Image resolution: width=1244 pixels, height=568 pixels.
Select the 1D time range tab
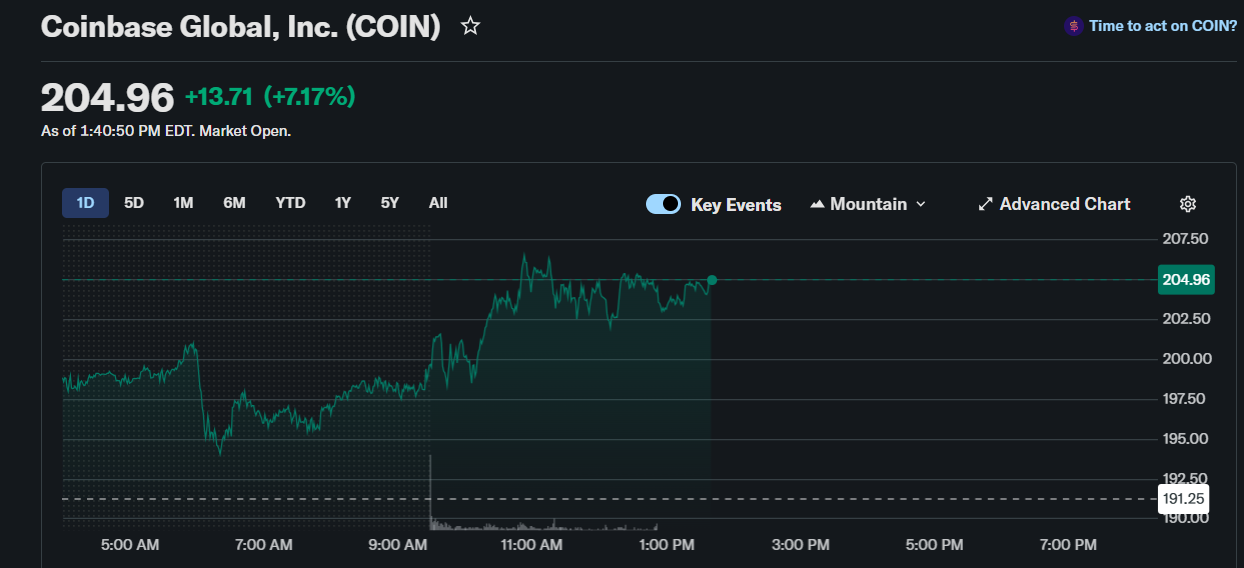(85, 203)
